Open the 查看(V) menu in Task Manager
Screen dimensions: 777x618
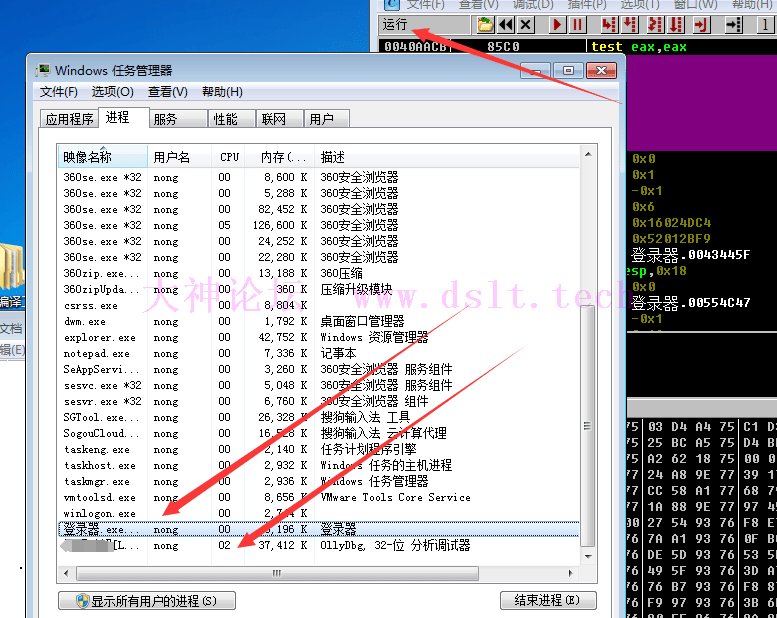point(167,92)
